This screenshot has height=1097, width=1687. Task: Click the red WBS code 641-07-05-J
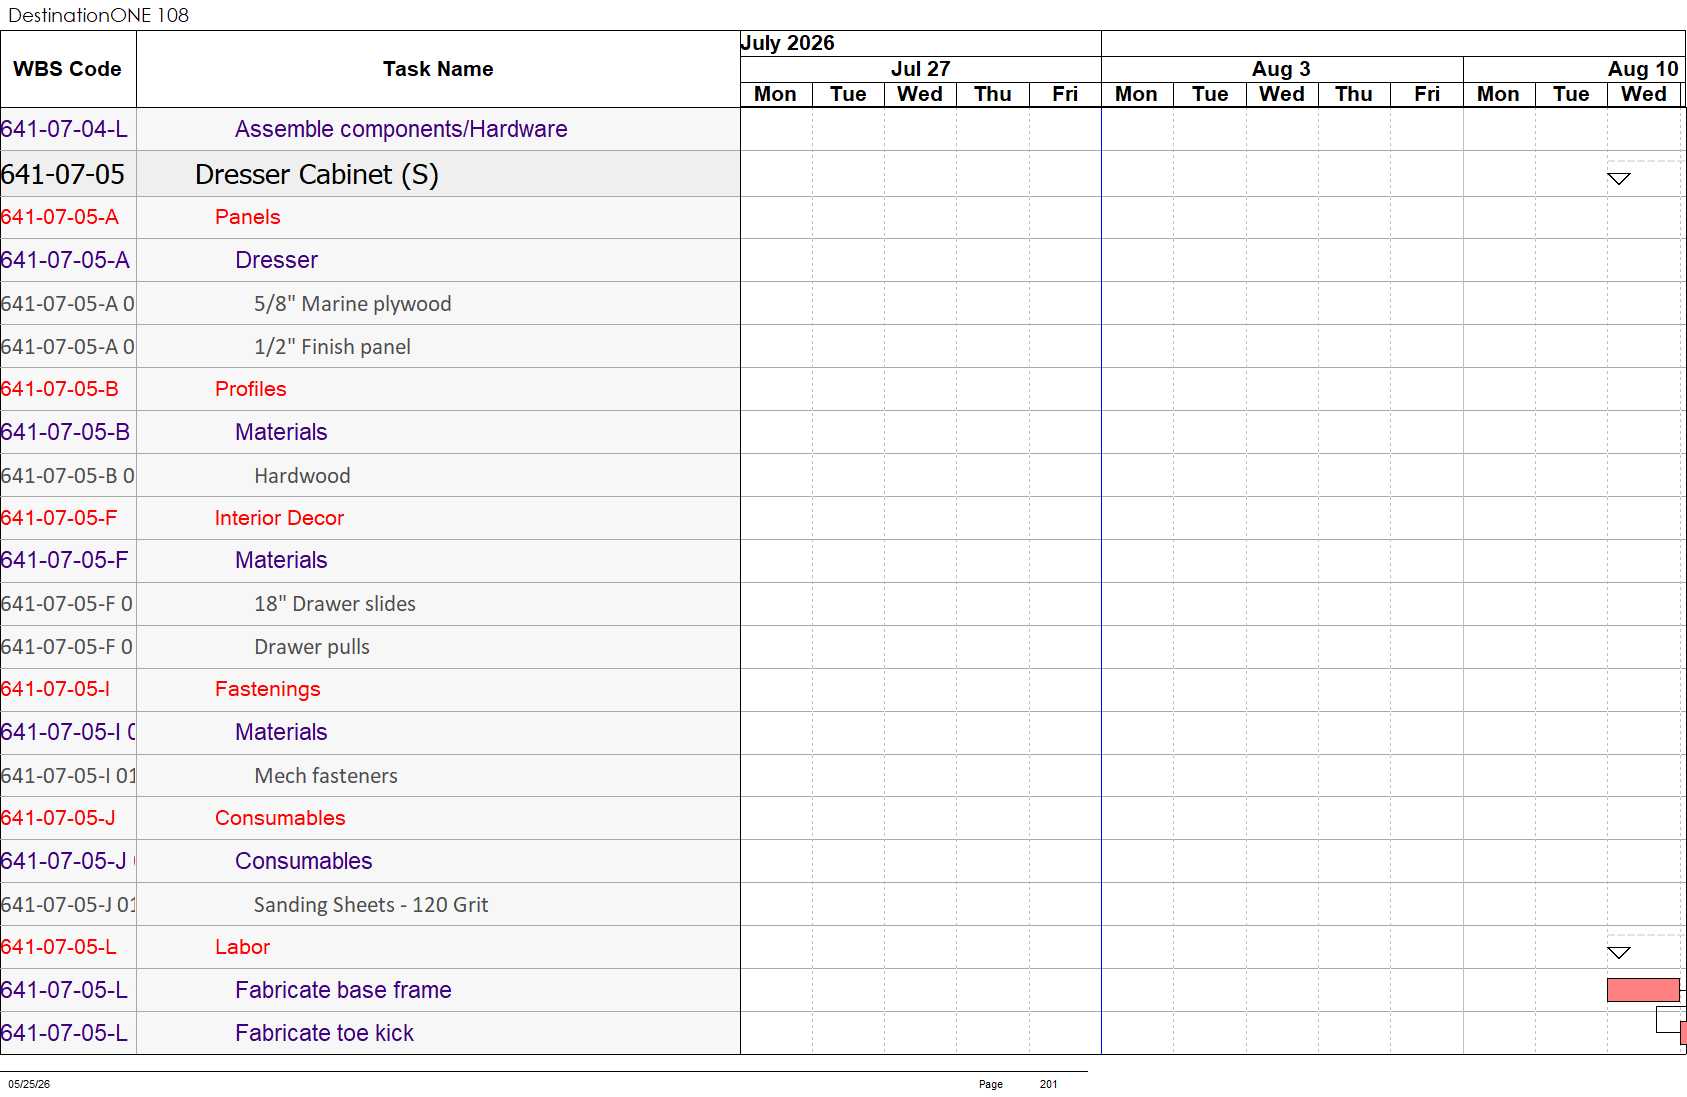pyautogui.click(x=58, y=818)
